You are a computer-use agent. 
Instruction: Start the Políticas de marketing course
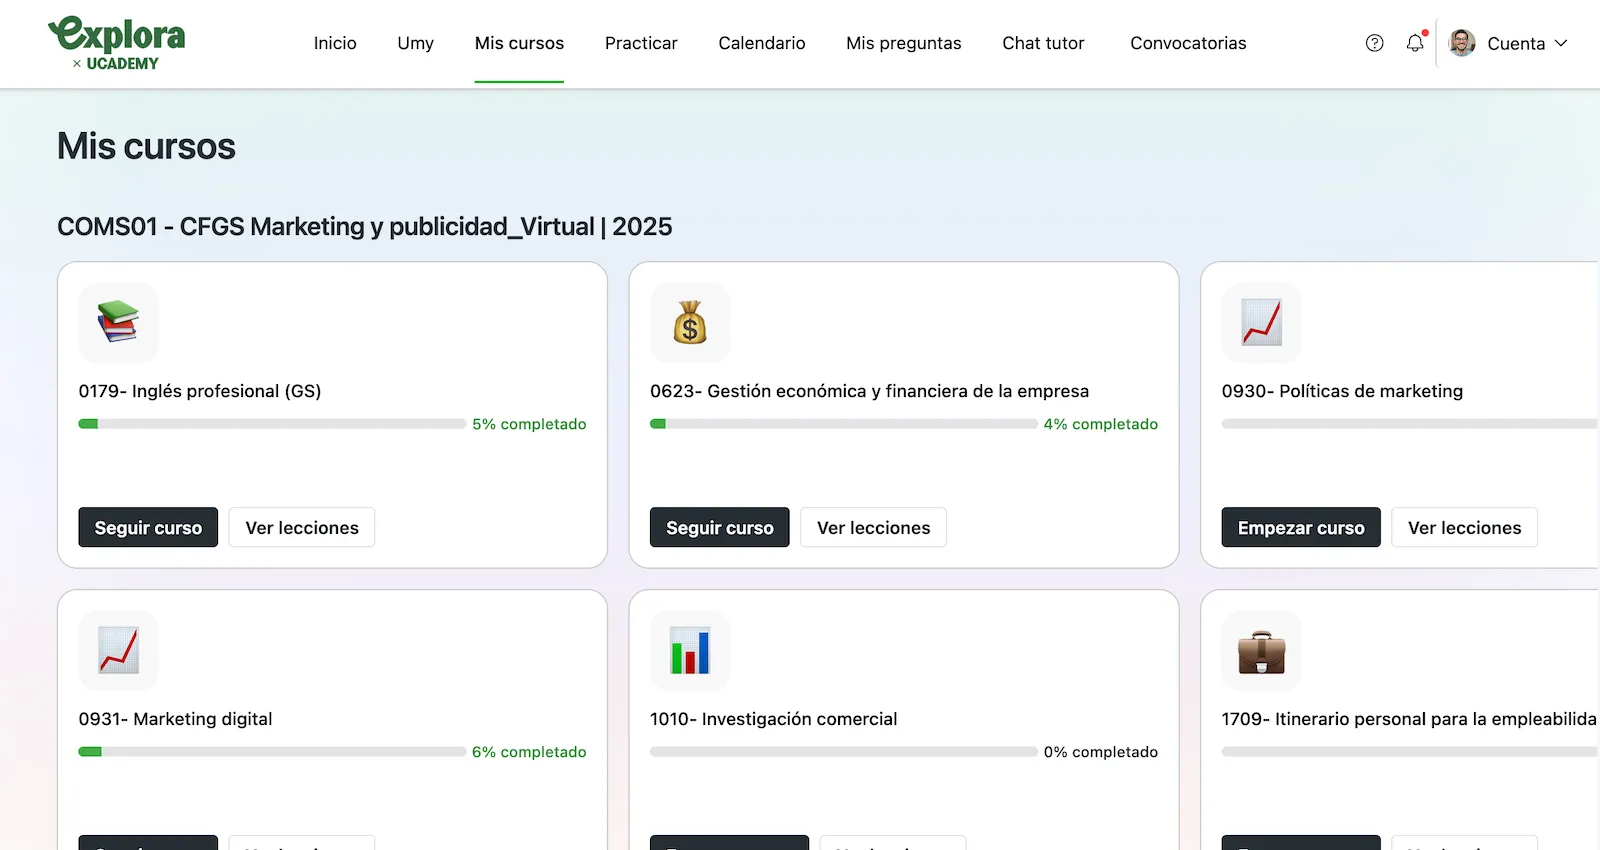pyautogui.click(x=1301, y=527)
